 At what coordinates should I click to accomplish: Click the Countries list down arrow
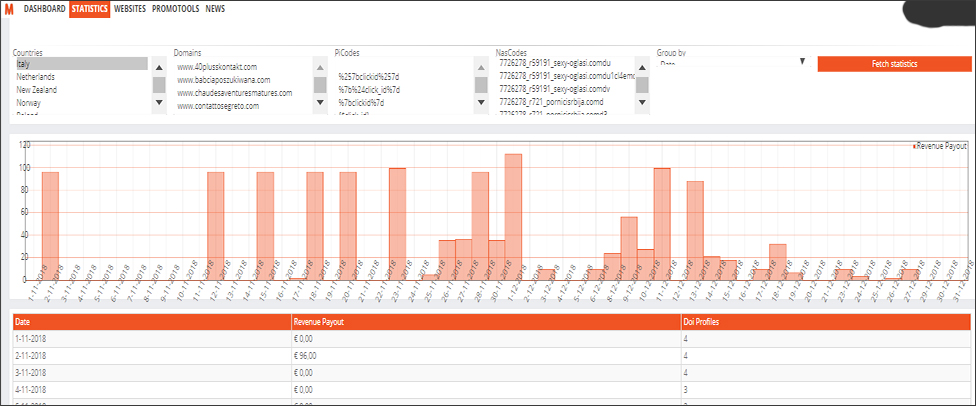(159, 102)
